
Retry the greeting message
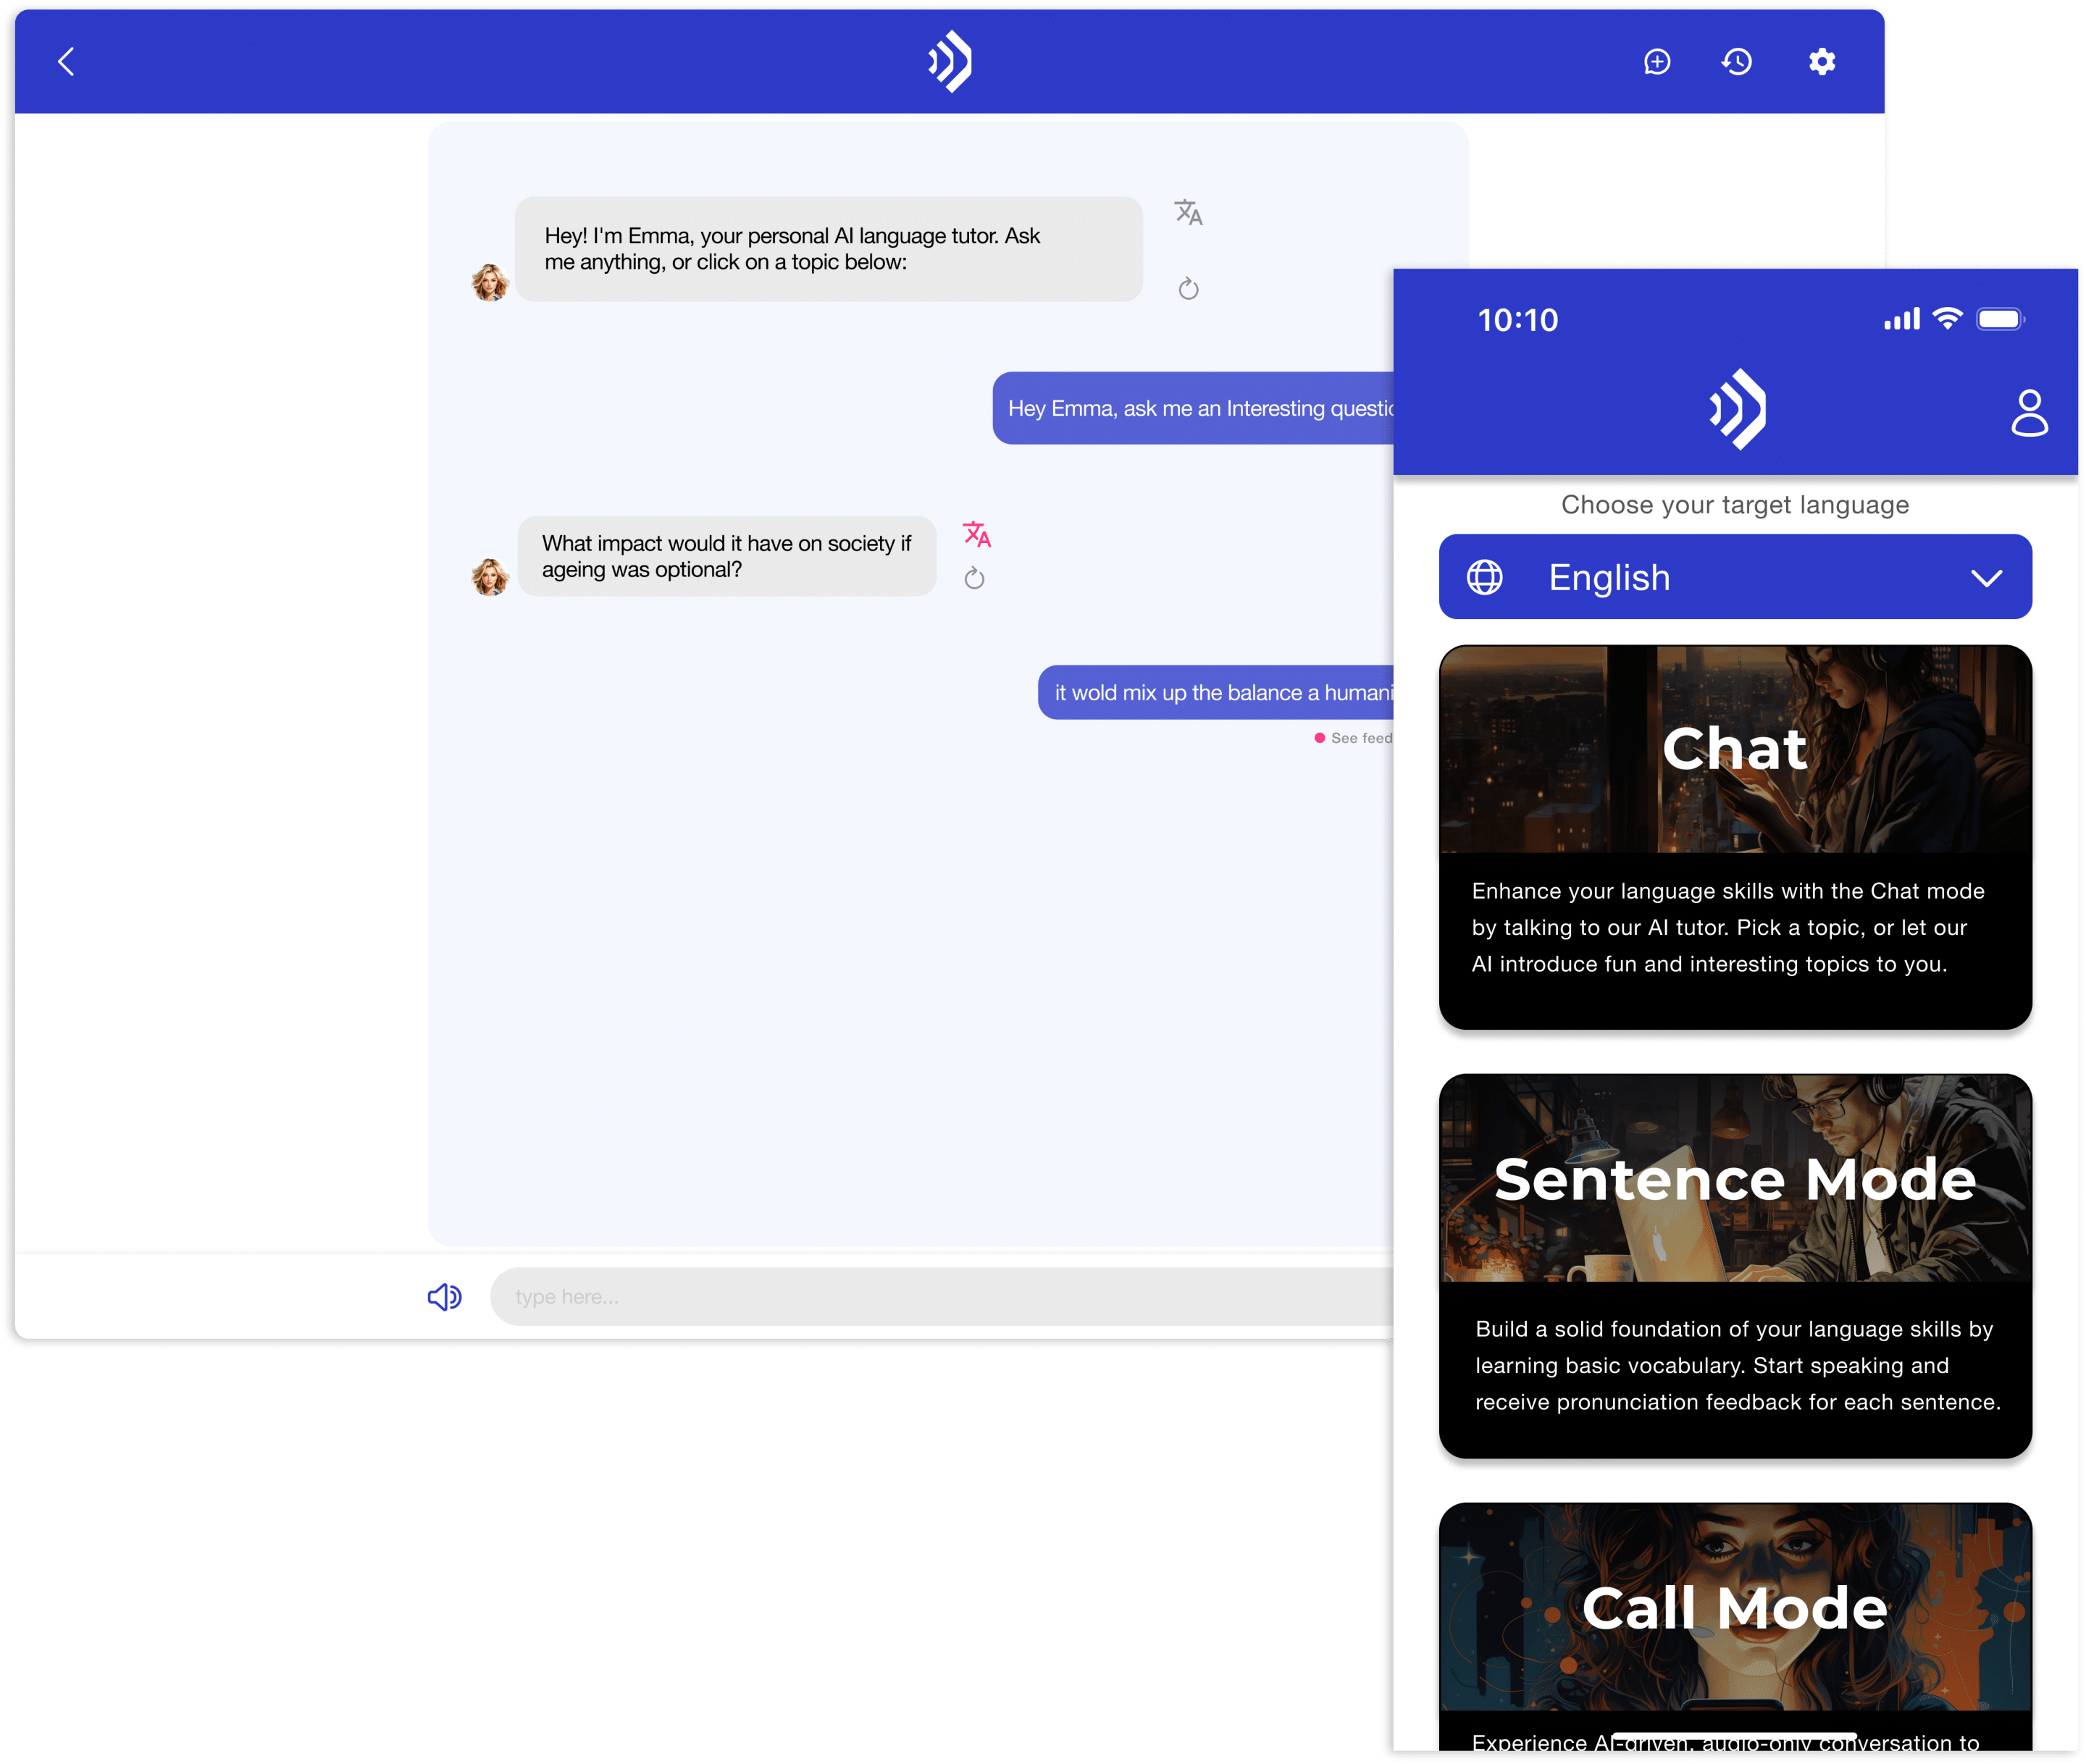pos(1188,289)
